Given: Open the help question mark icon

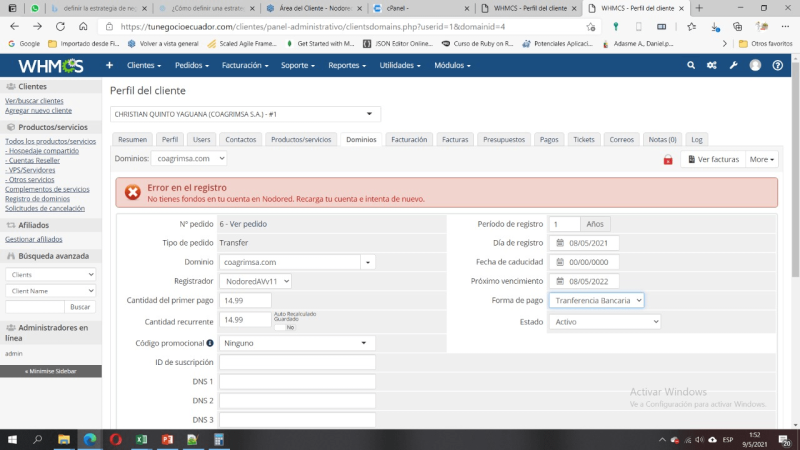Looking at the screenshot, I should click(778, 65).
